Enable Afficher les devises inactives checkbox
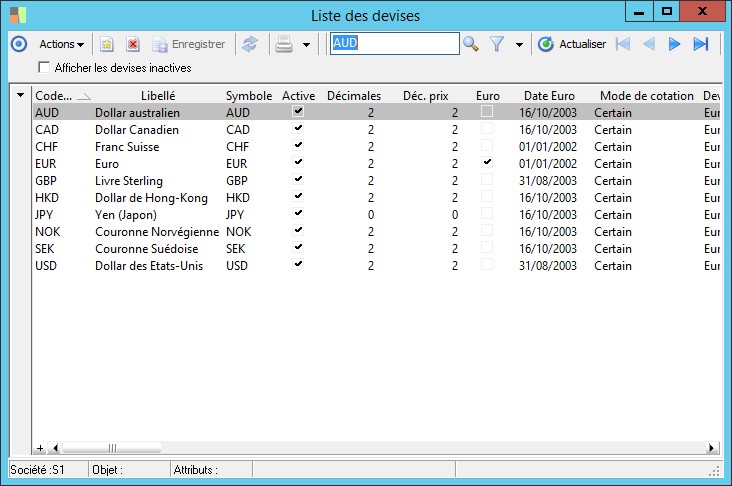 coord(44,67)
